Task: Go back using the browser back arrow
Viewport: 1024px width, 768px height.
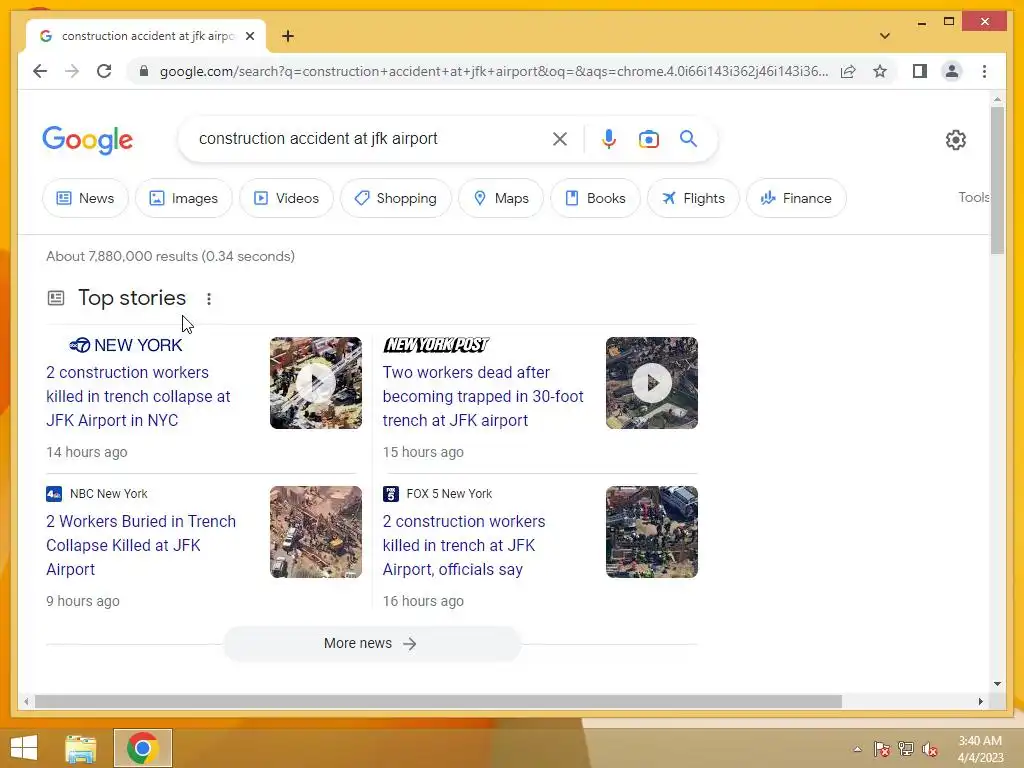Action: (x=40, y=71)
